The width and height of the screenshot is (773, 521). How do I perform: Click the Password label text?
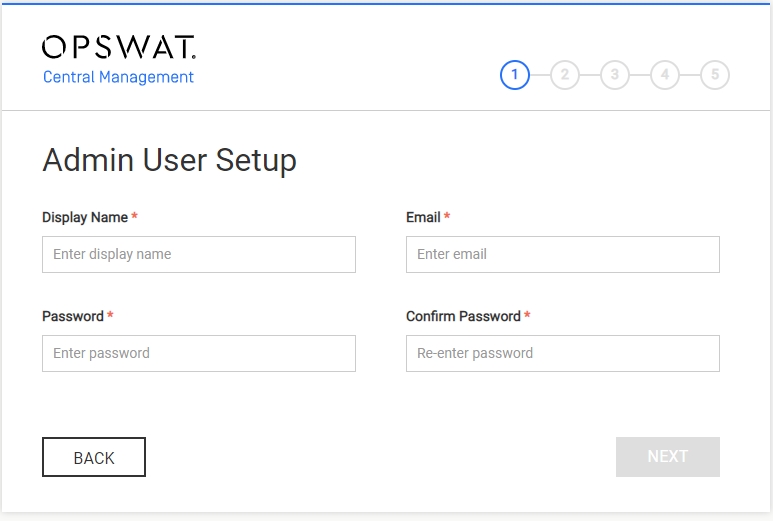pyautogui.click(x=72, y=316)
